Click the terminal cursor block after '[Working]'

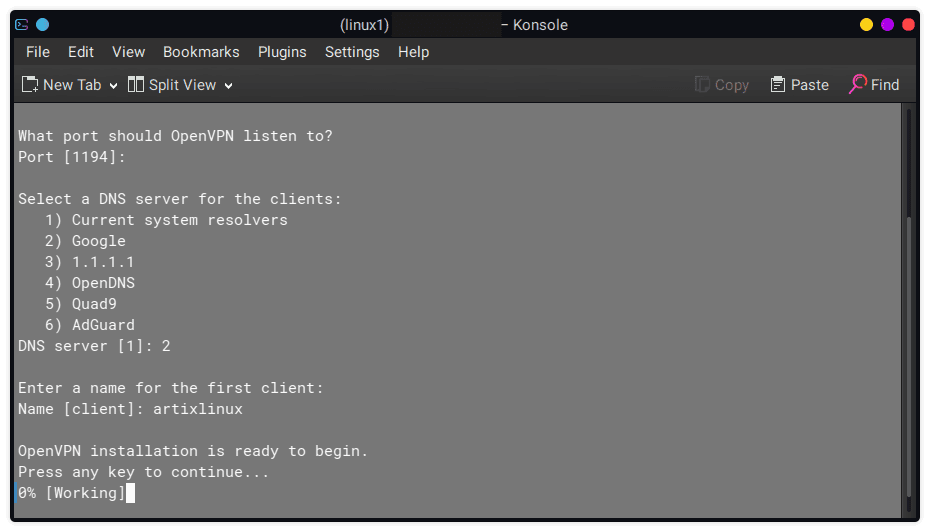(x=130, y=493)
